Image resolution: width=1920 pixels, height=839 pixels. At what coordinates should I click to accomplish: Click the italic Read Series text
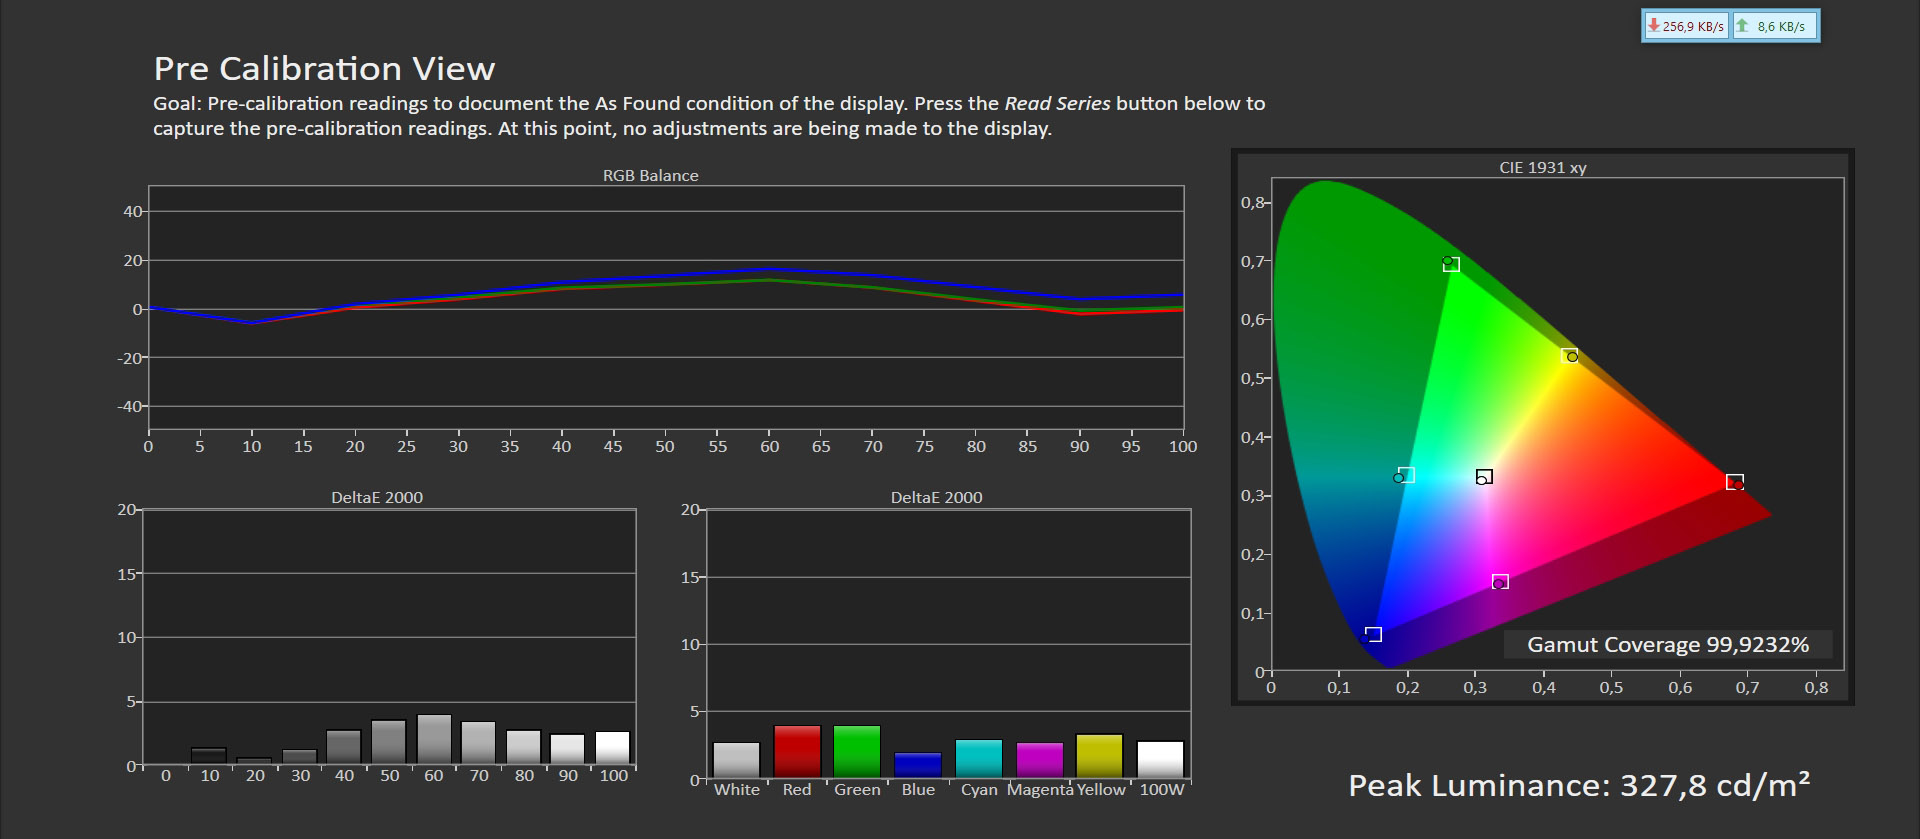(1057, 104)
